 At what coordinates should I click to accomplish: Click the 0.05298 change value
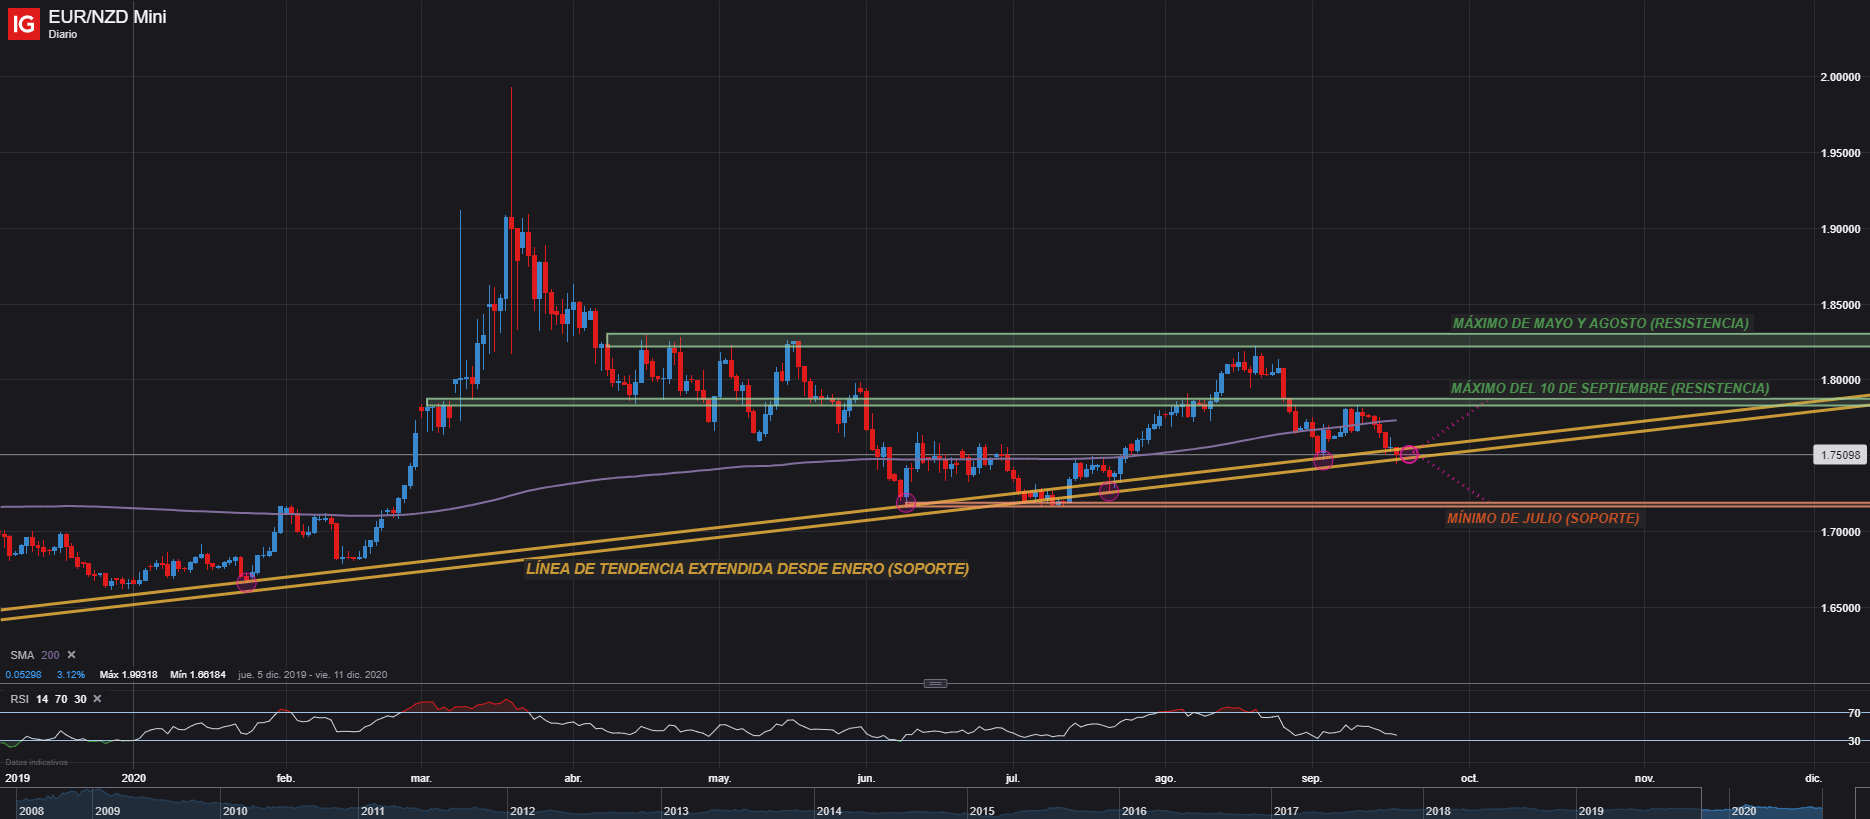(23, 675)
